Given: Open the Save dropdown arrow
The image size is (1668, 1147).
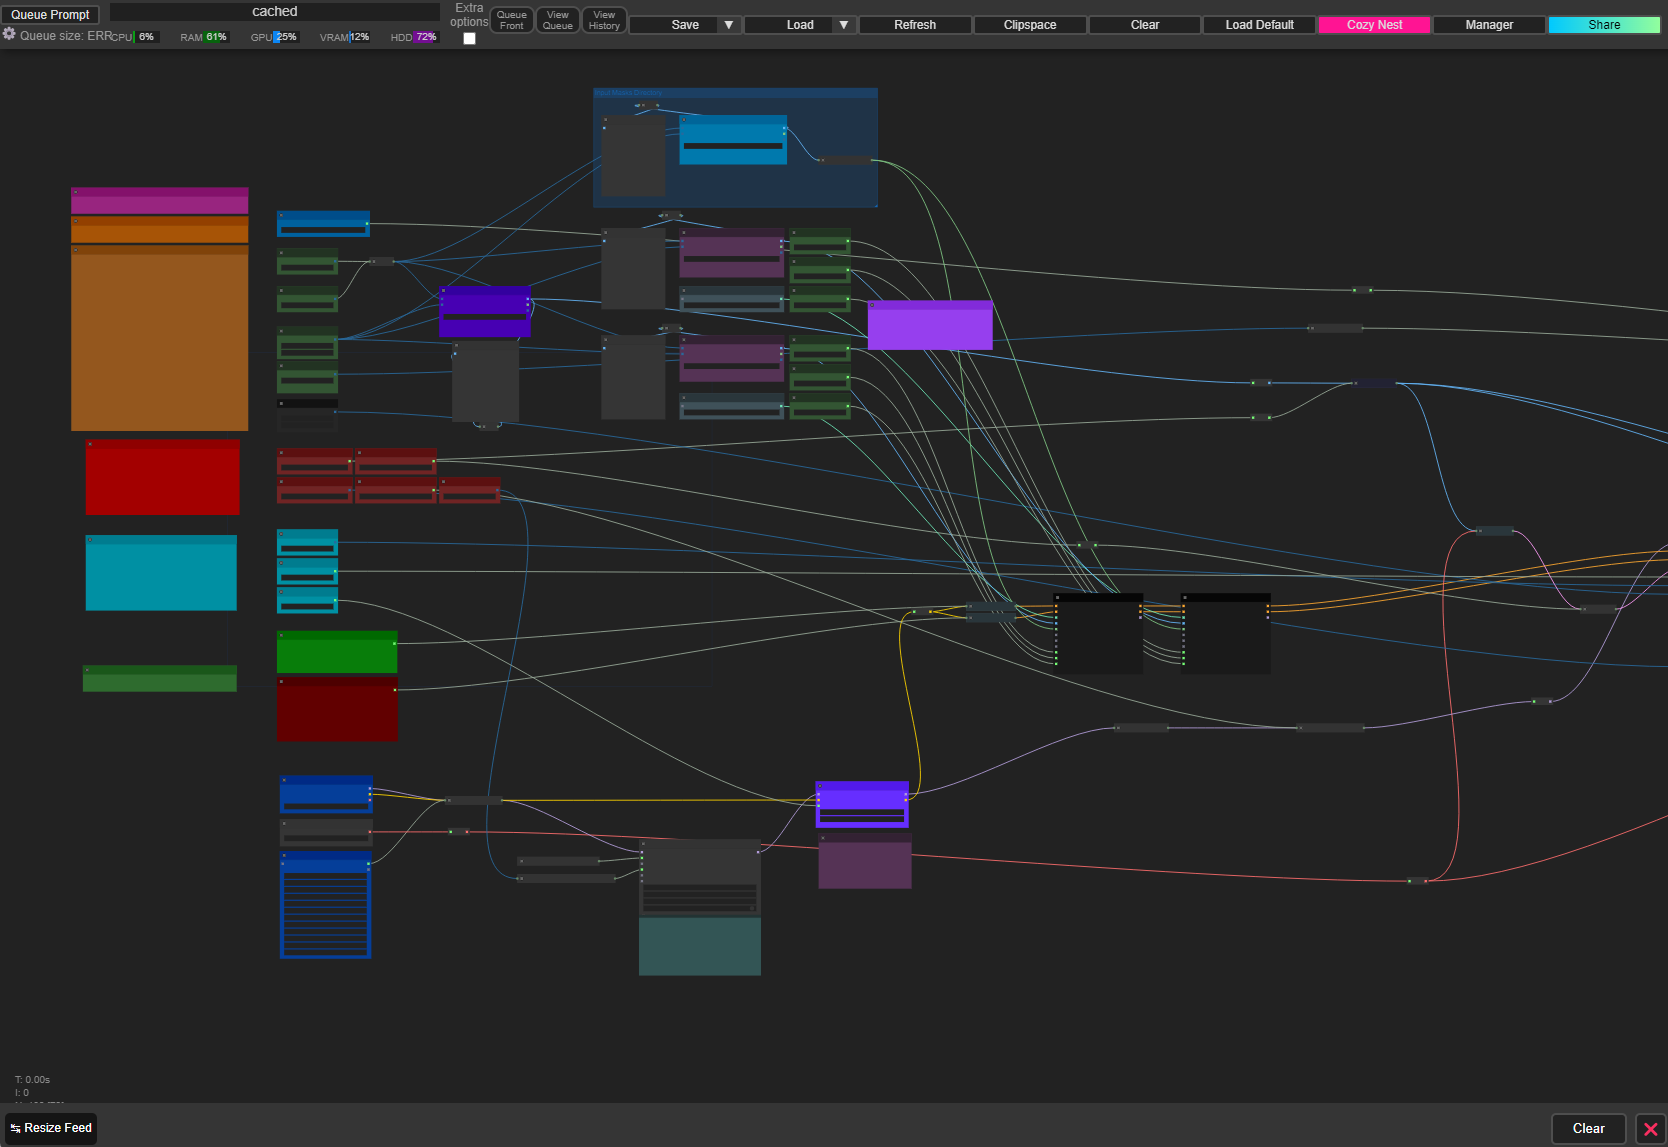Looking at the screenshot, I should (x=729, y=25).
